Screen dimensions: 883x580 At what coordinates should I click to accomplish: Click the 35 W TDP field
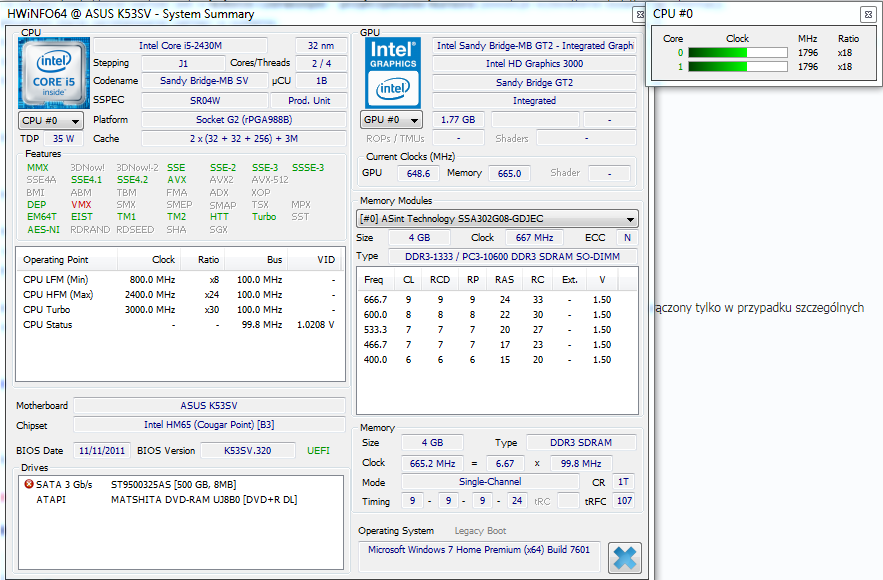pyautogui.click(x=64, y=139)
